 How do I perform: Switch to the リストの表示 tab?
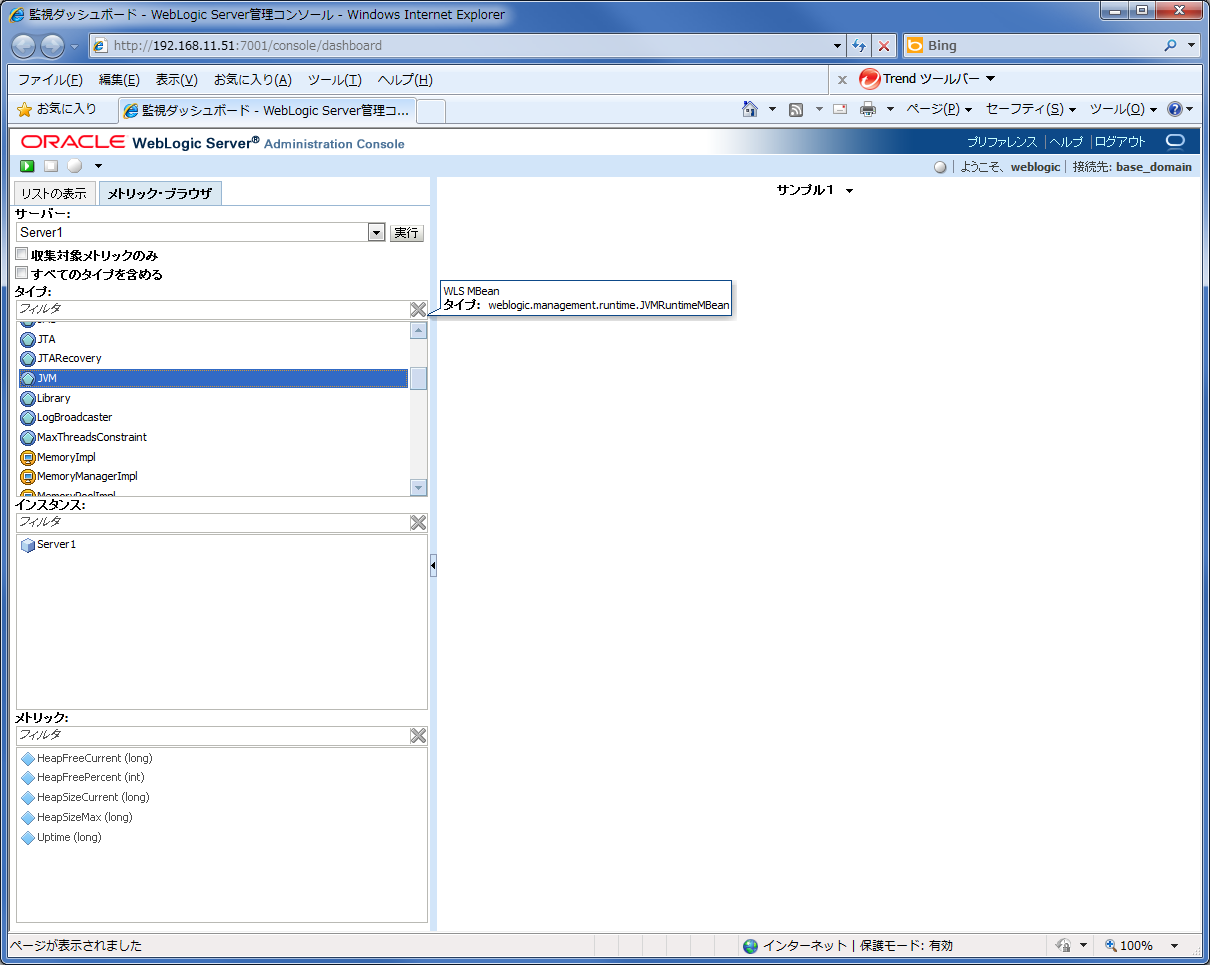coord(55,194)
